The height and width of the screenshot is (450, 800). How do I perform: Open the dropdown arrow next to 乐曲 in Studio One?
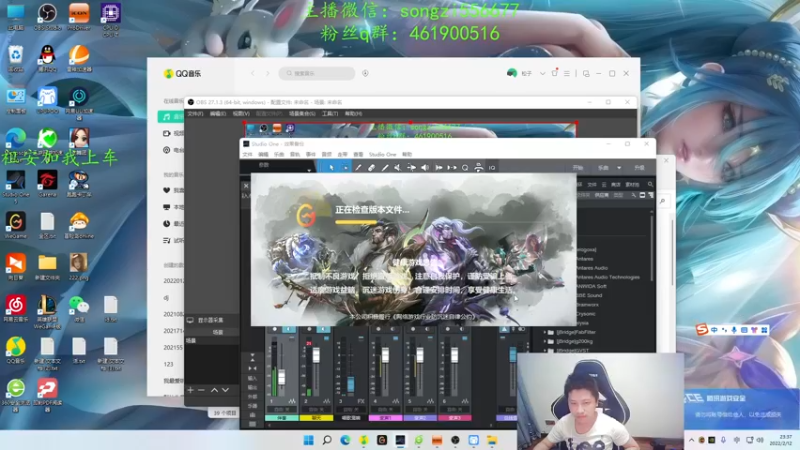click(619, 168)
